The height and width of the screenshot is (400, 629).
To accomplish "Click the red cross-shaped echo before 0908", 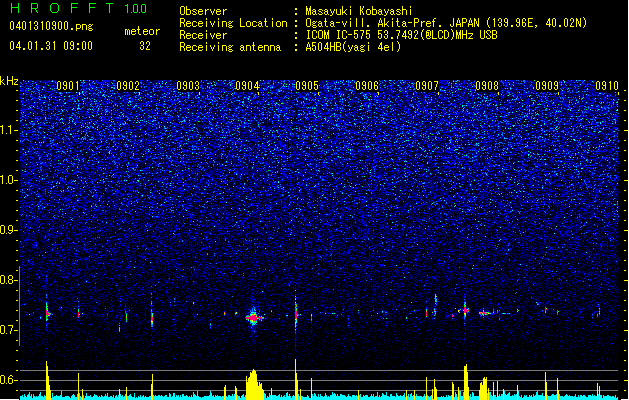I will click(x=465, y=310).
